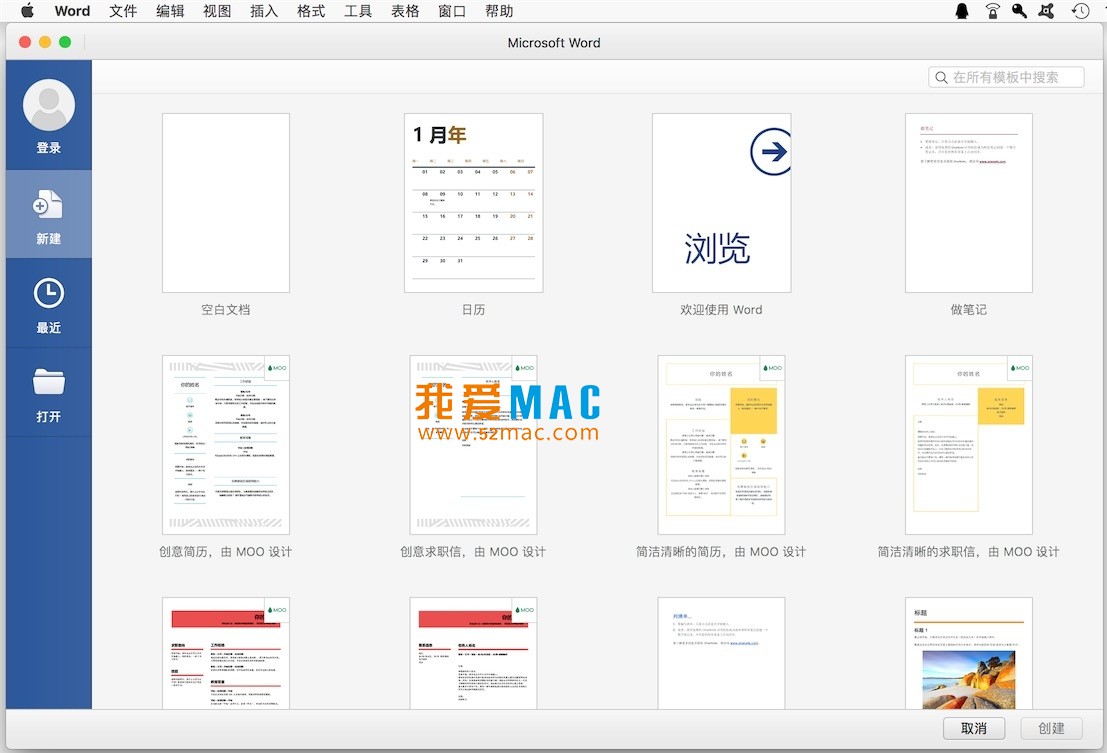The image size is (1107, 753).
Task: Click the 做笔记 caption text
Action: [x=969, y=310]
